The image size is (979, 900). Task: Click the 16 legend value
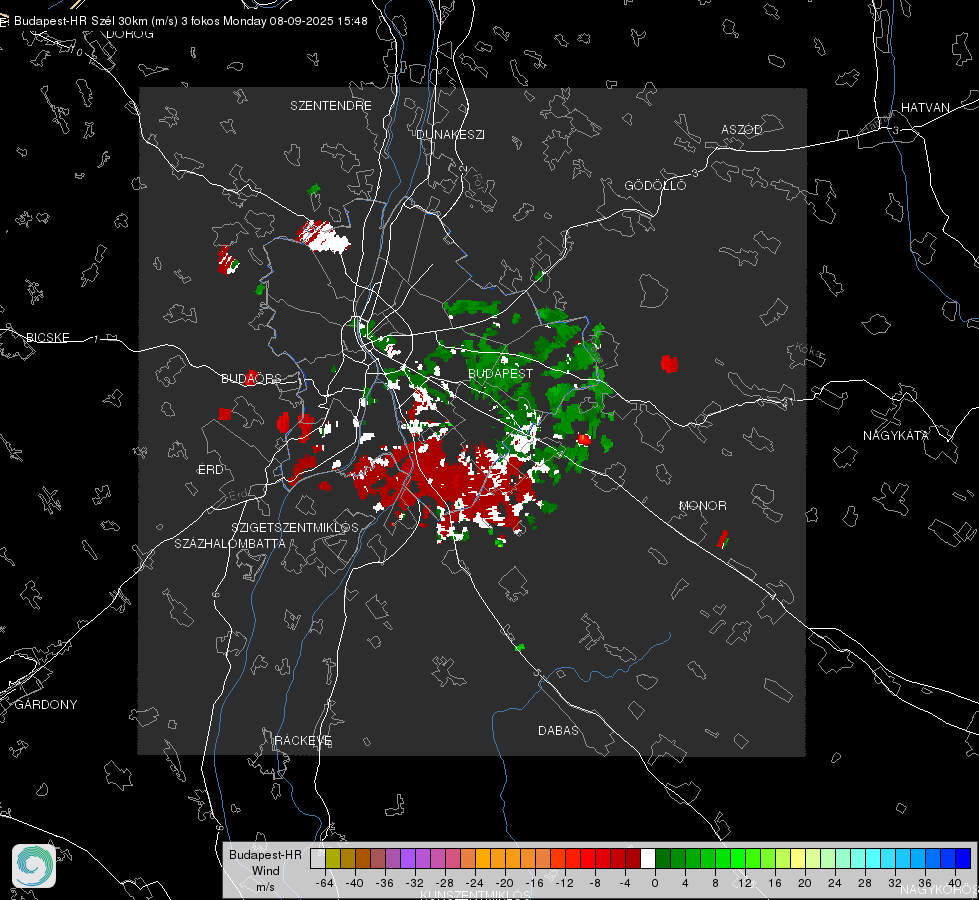pyautogui.click(x=774, y=883)
